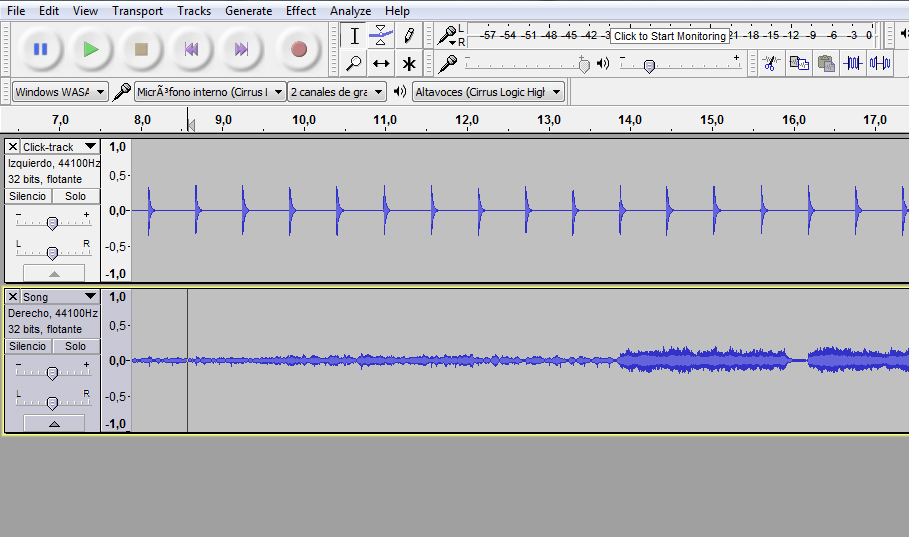Paste with the clipboard Paste icon
This screenshot has height=537, width=909.
coord(826,63)
